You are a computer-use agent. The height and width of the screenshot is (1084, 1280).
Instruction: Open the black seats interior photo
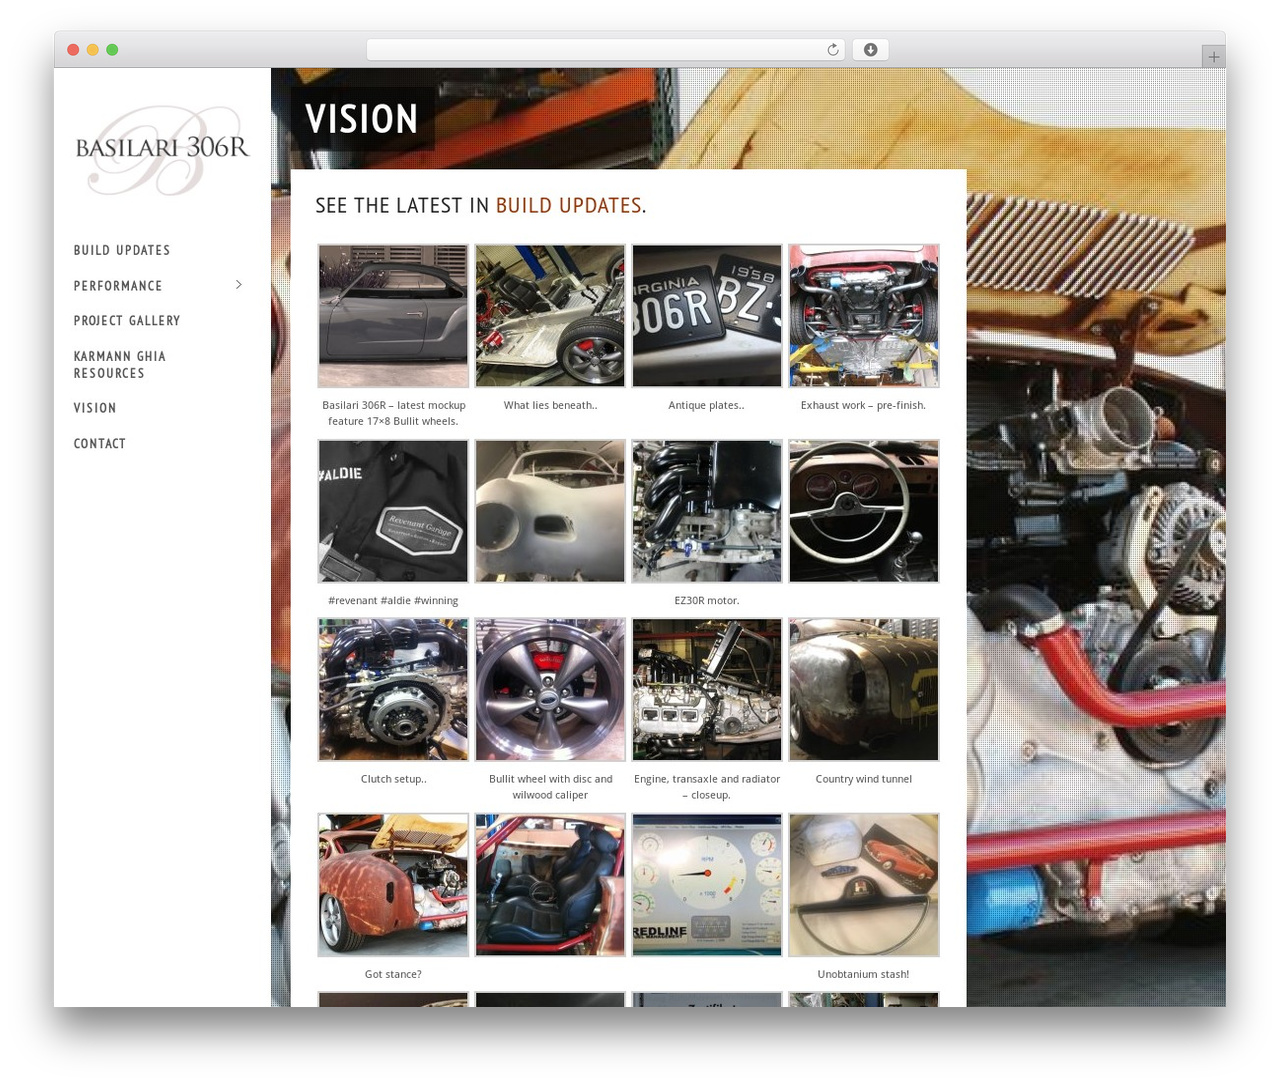click(x=550, y=885)
